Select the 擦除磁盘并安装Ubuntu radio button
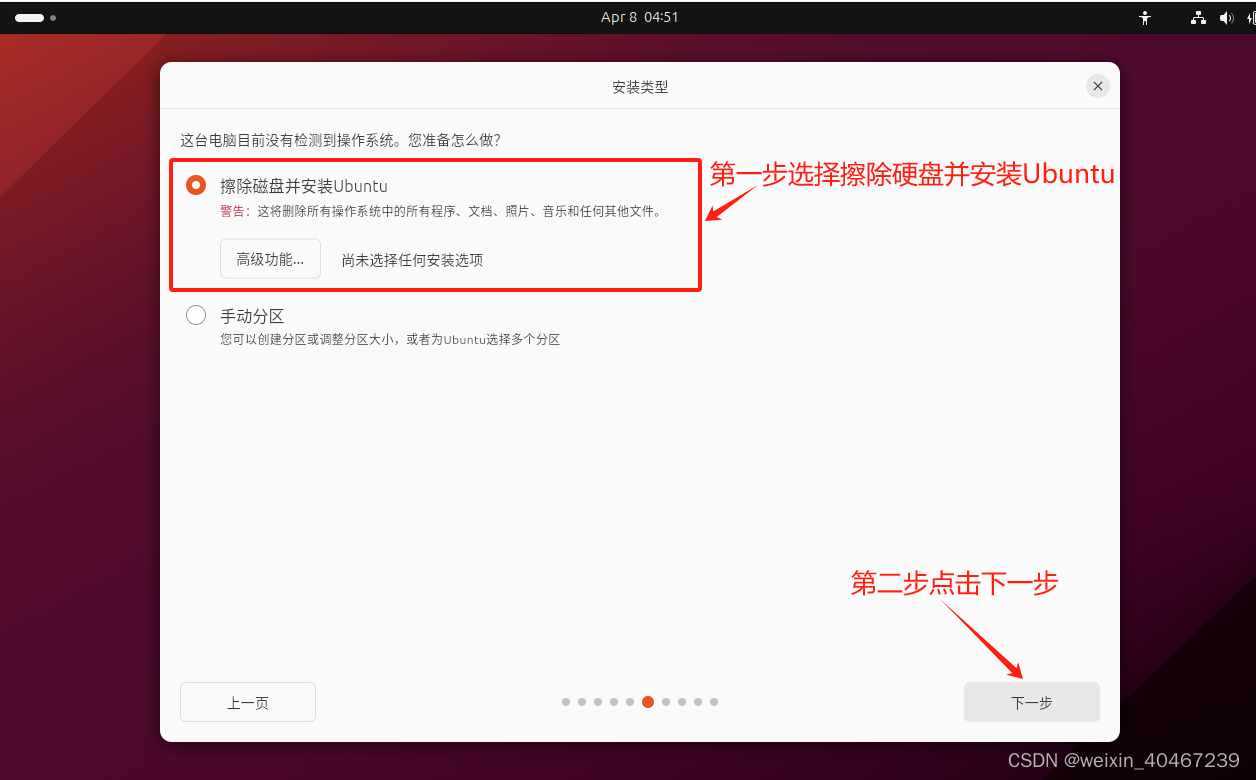 tap(196, 185)
